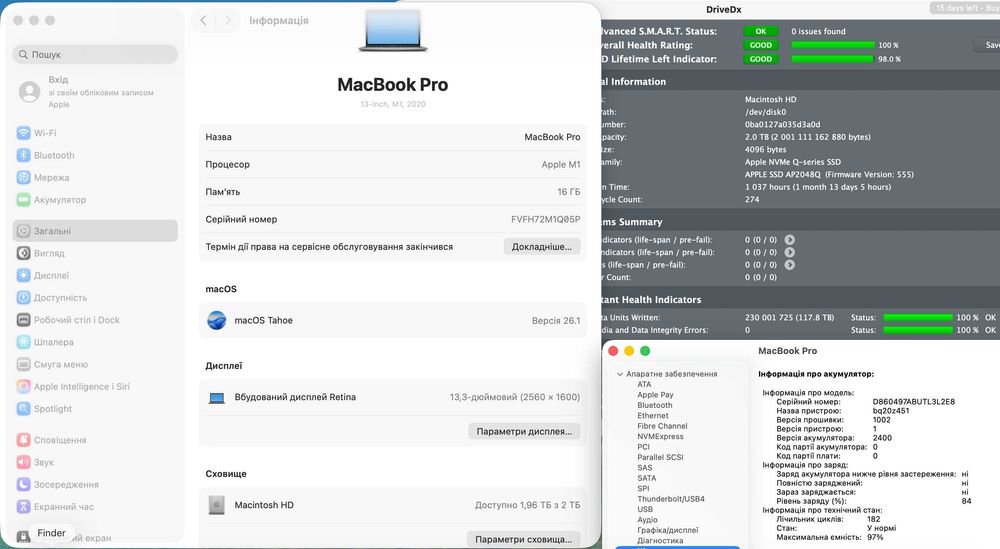The image size is (1000, 549).
Task: Select Thunderbolt/USB4 in hardware tree
Action: point(671,499)
